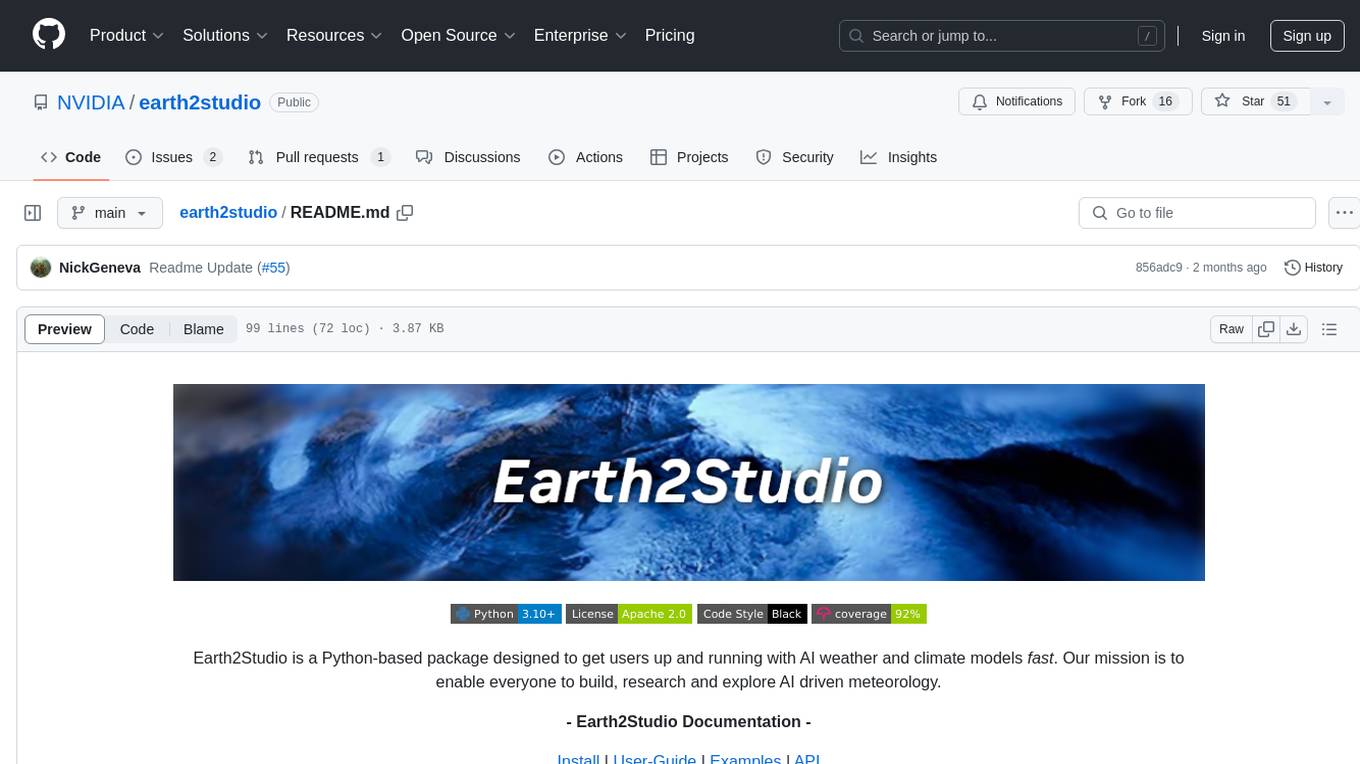Expand the file tree side panel

tap(33, 213)
